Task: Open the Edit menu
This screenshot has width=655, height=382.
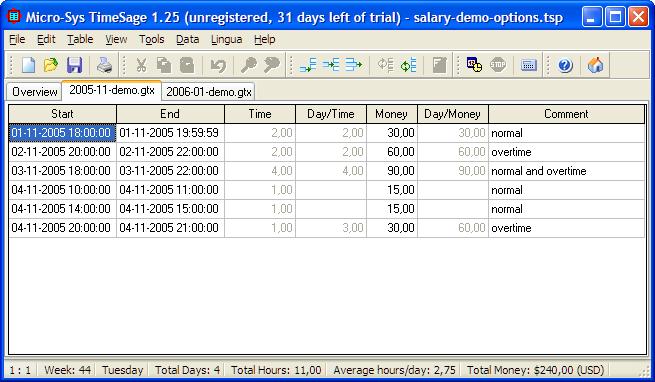Action: tap(46, 39)
